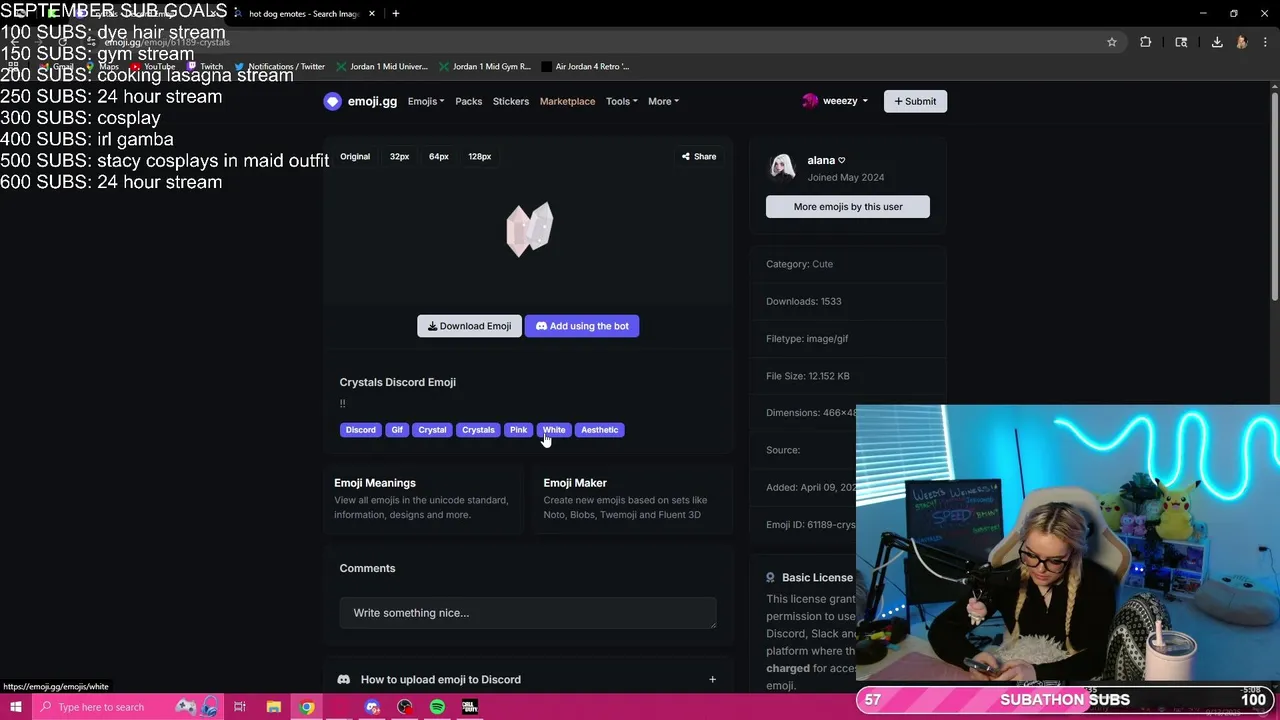
Task: Click the crystals emoji preview image
Action: click(529, 229)
